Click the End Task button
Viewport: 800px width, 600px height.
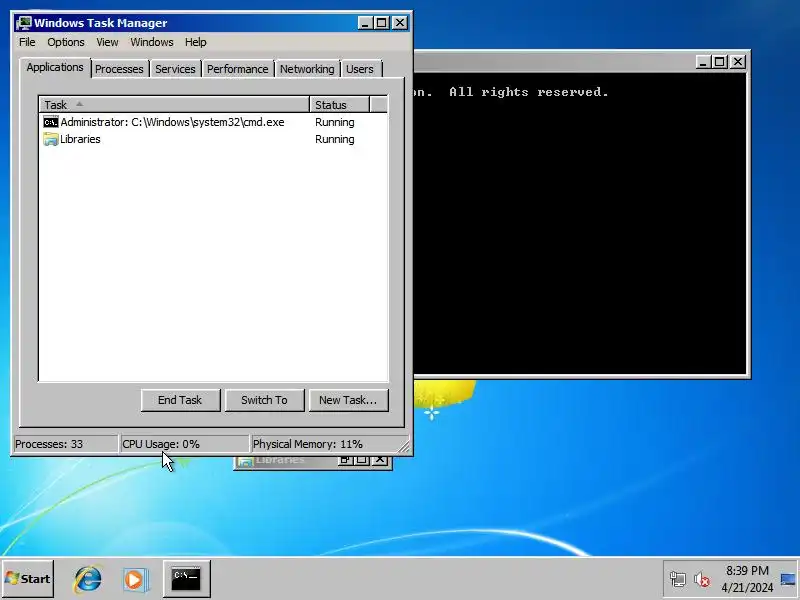click(180, 400)
